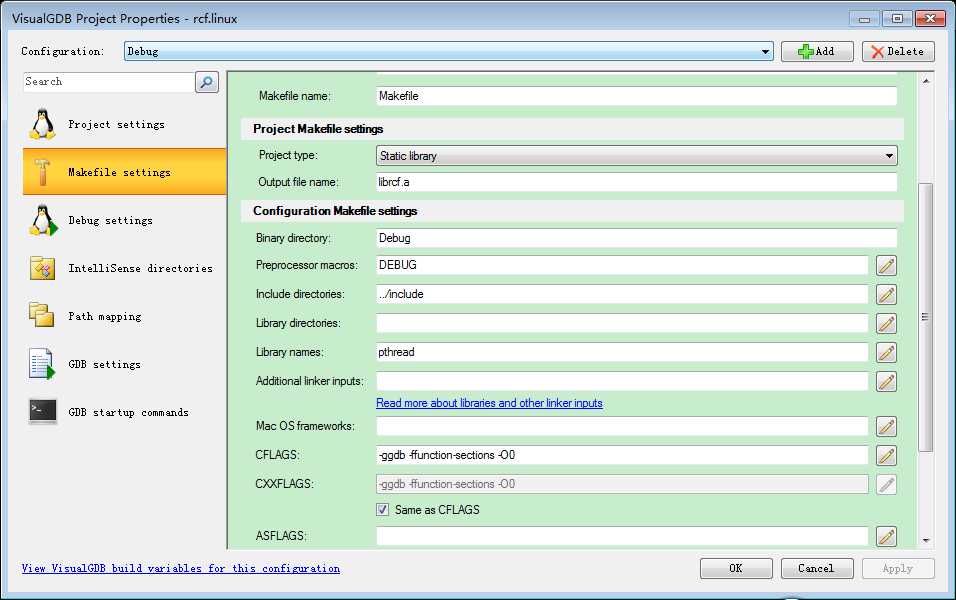The height and width of the screenshot is (600, 956).
Task: Click the Makefile name field
Action: coord(637,96)
